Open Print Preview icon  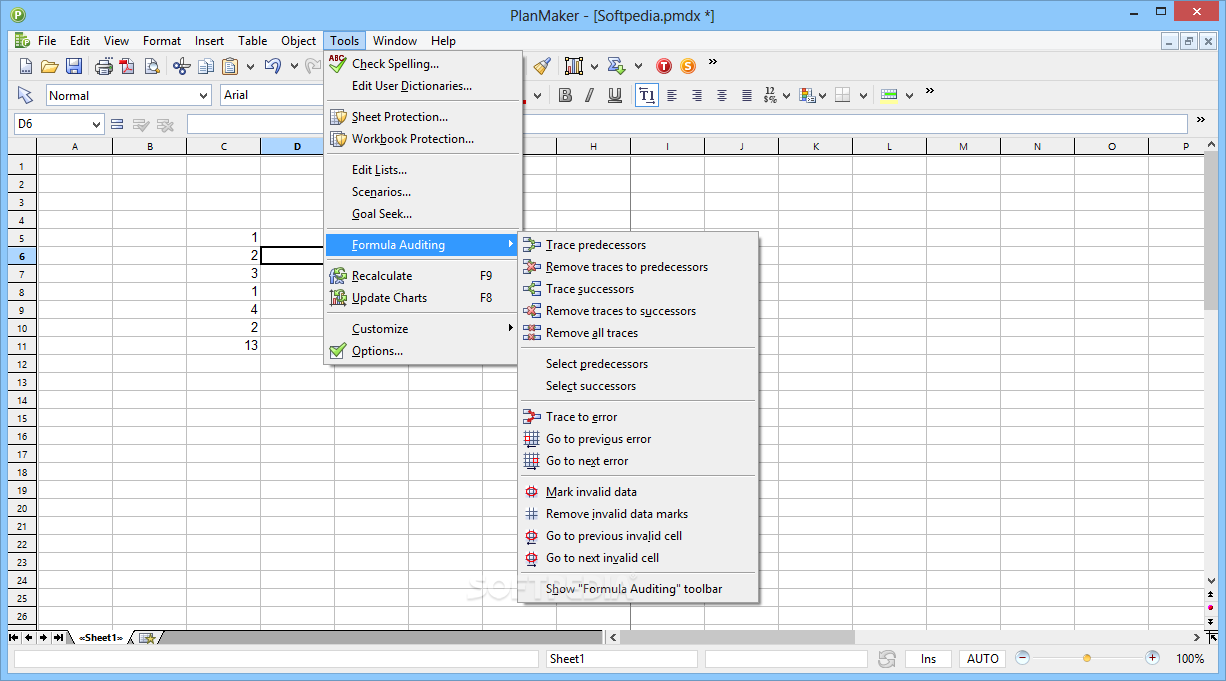[x=152, y=66]
